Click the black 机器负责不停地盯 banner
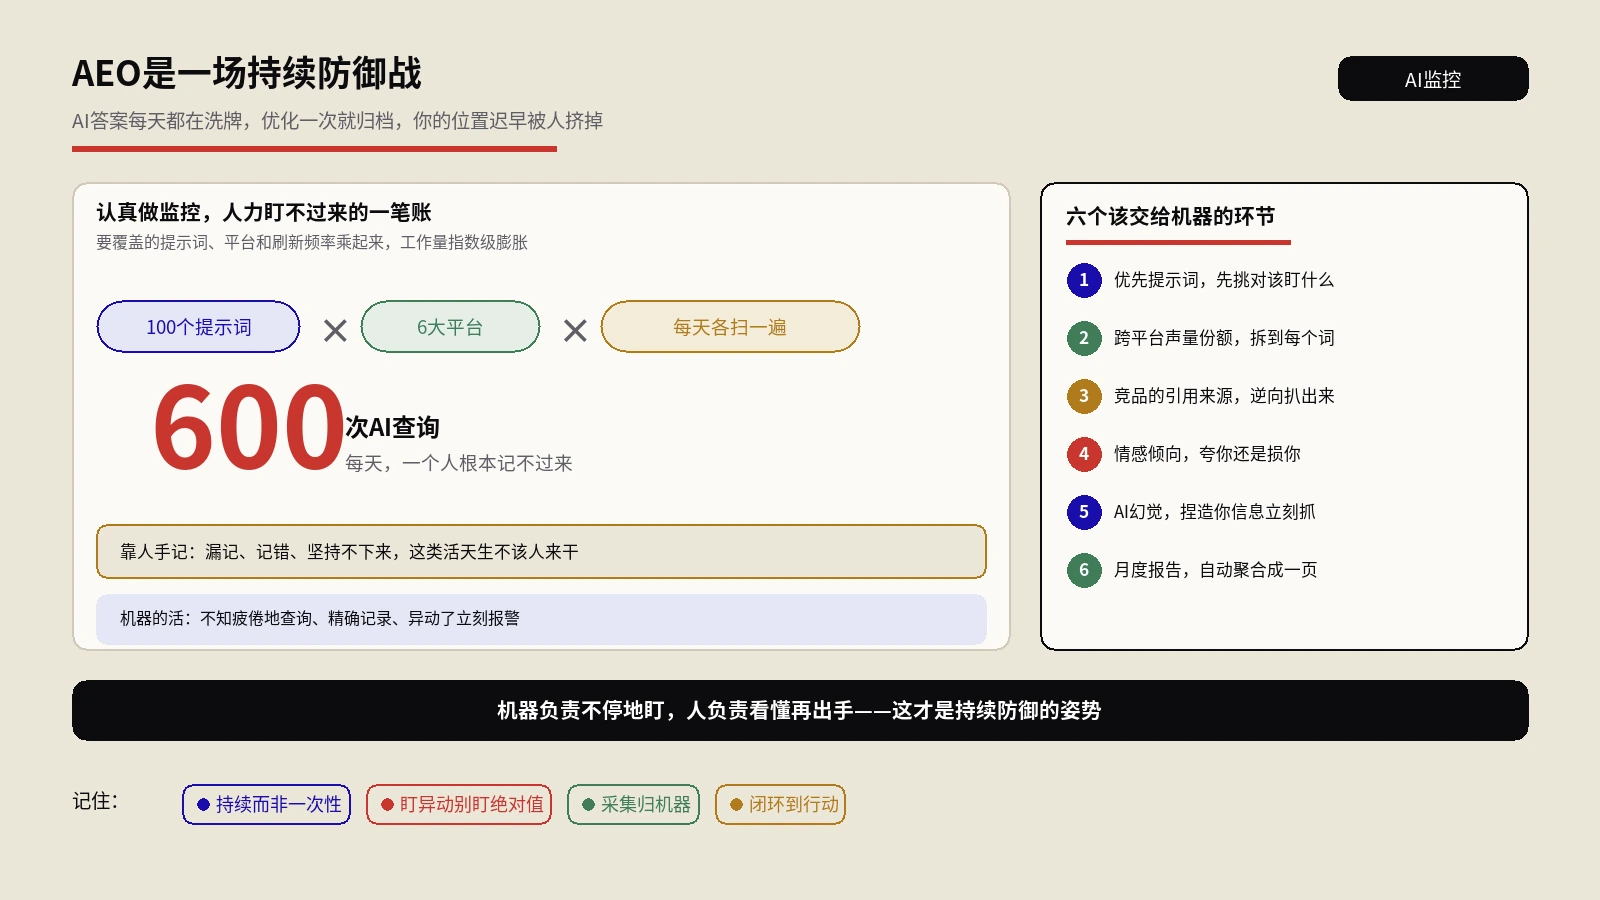This screenshot has height=900, width=1600. 800,711
